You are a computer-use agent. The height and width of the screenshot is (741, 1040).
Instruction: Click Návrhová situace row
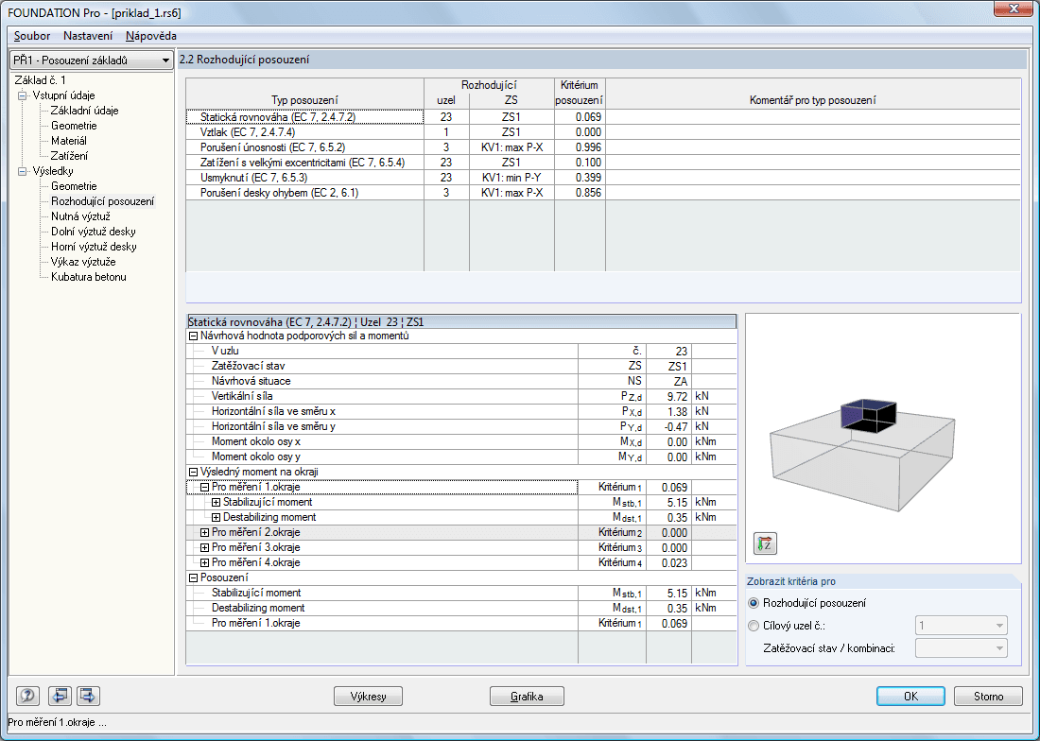tap(461, 381)
